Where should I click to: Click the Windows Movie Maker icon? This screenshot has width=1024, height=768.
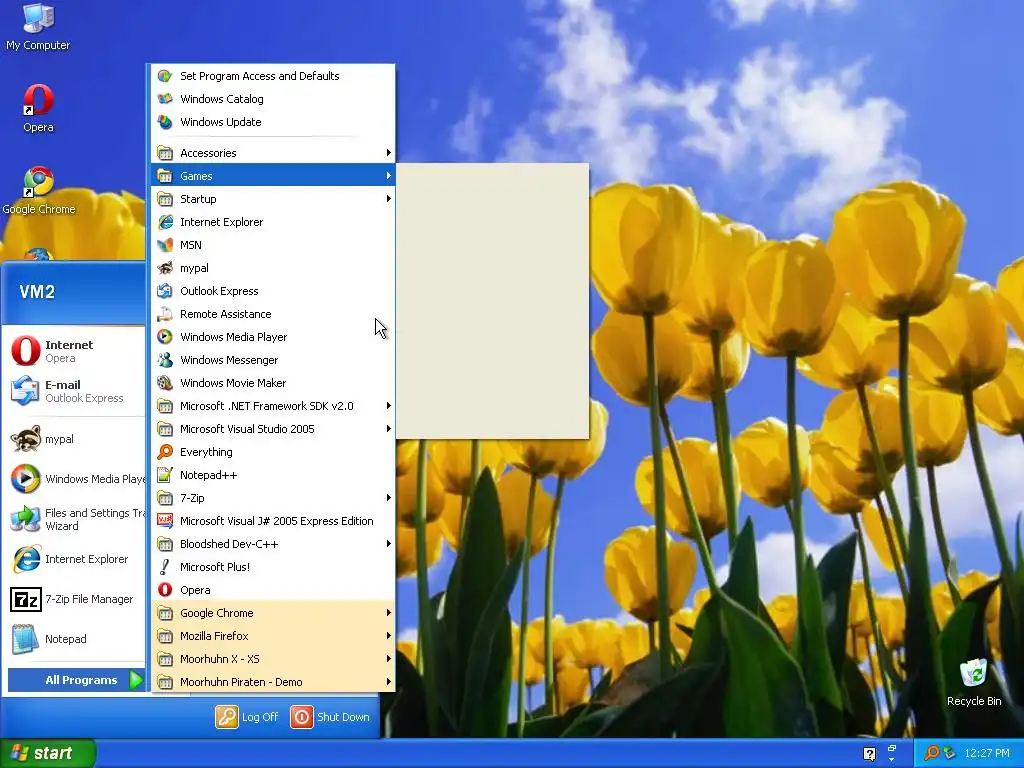pyautogui.click(x=165, y=383)
